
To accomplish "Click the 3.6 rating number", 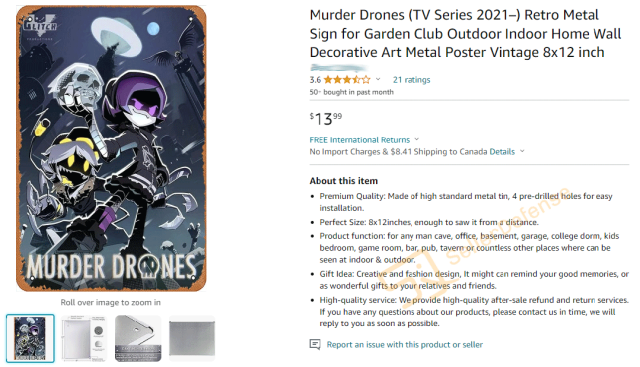I will click(x=315, y=80).
